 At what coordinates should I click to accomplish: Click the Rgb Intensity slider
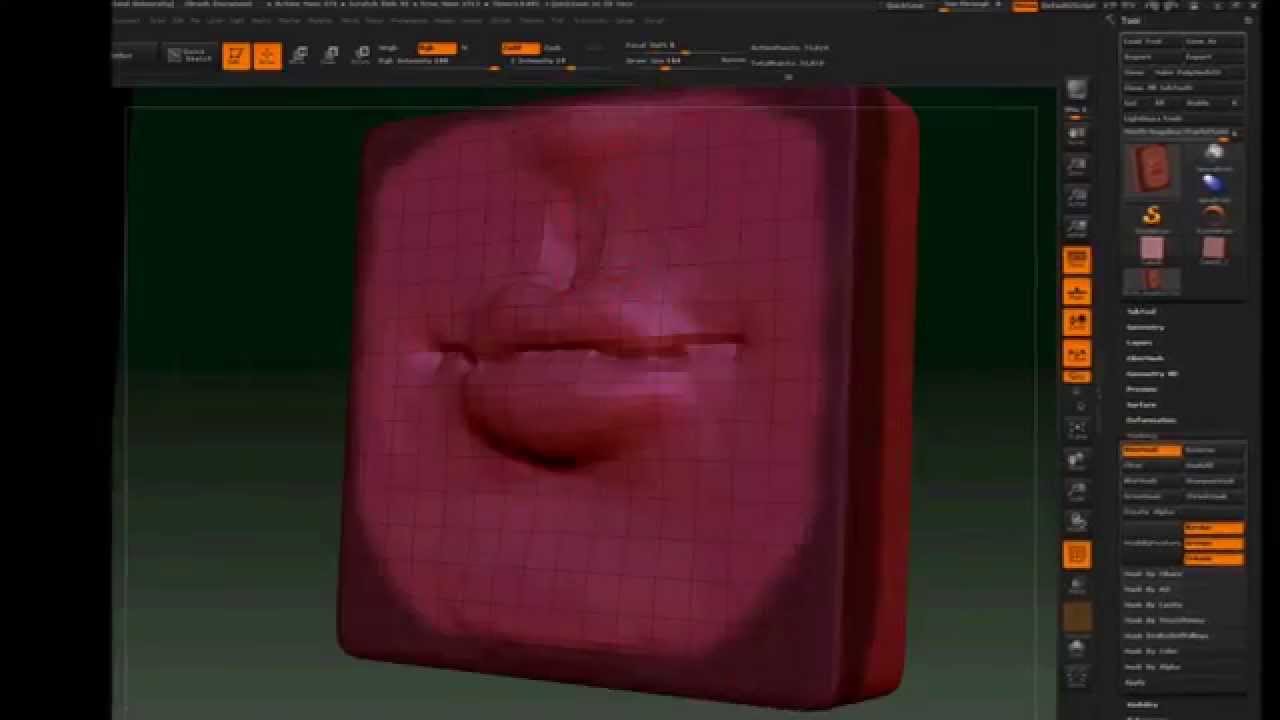pos(438,61)
